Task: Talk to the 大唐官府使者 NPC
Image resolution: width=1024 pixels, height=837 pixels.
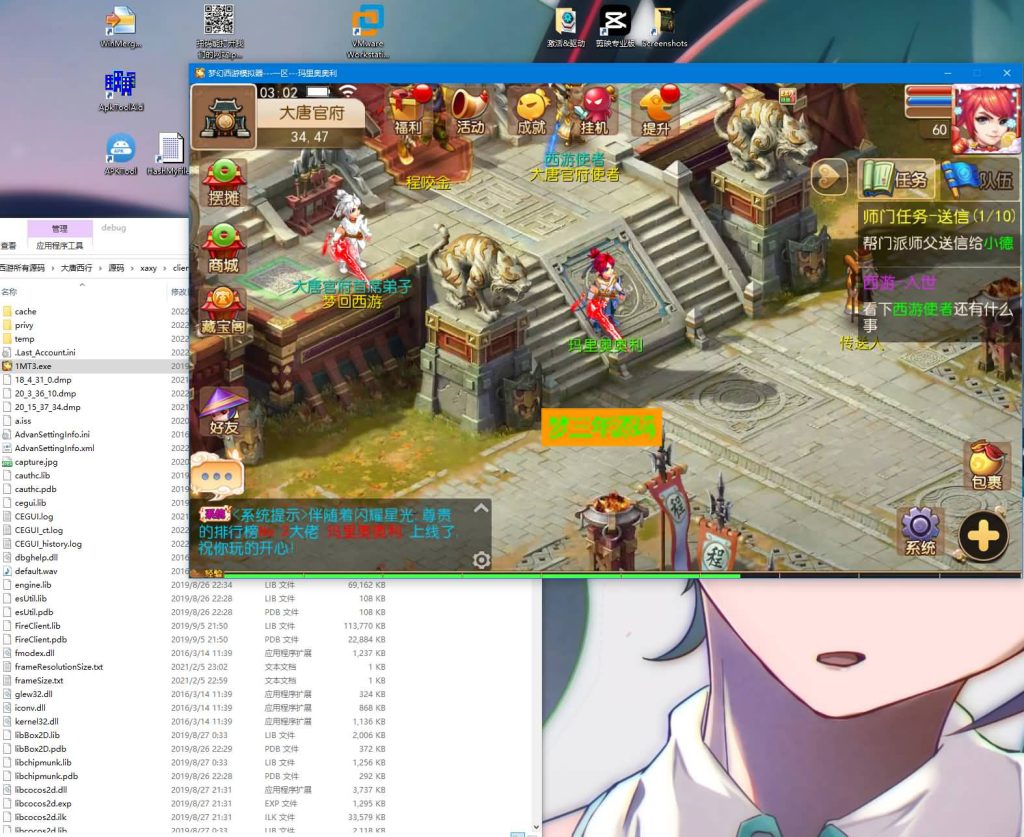Action: [x=574, y=175]
